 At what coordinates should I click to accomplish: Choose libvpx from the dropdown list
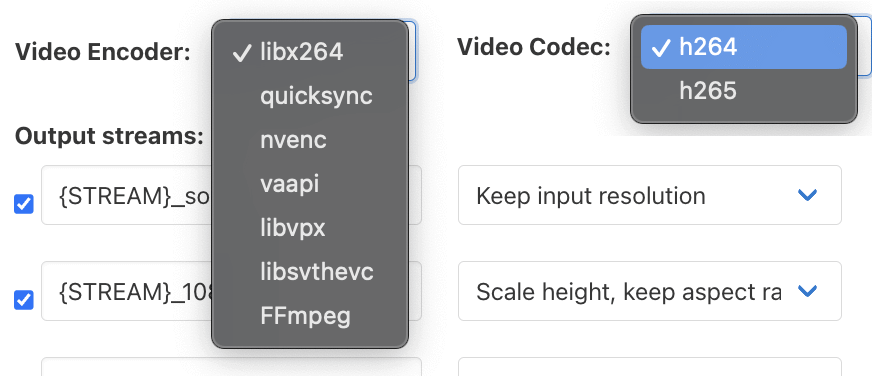310,228
